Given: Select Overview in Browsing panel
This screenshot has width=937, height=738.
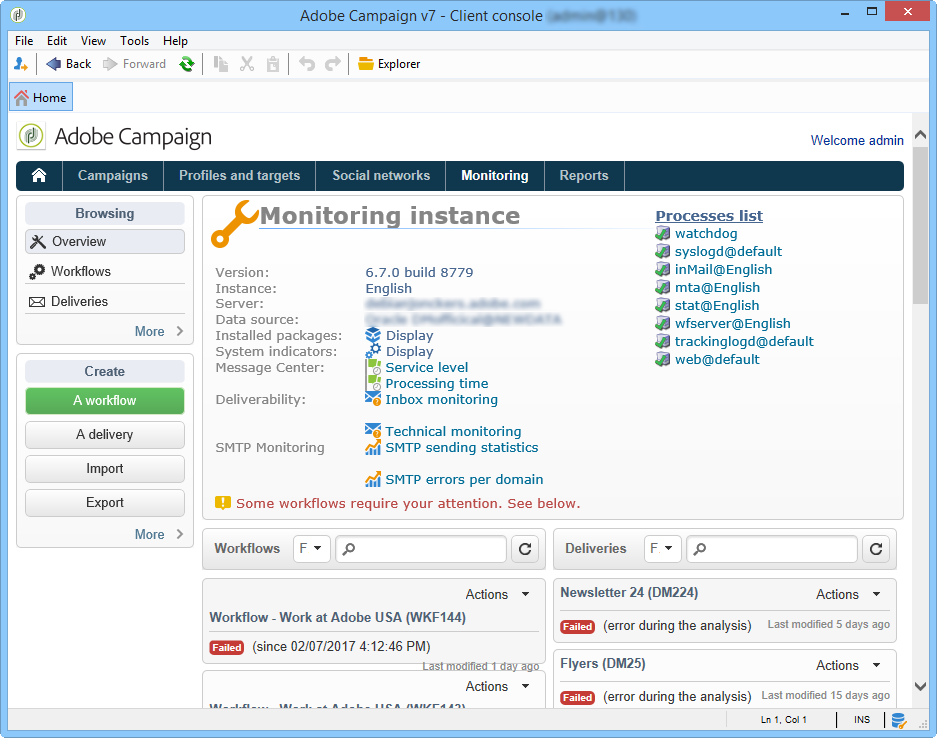Looking at the screenshot, I should [105, 241].
